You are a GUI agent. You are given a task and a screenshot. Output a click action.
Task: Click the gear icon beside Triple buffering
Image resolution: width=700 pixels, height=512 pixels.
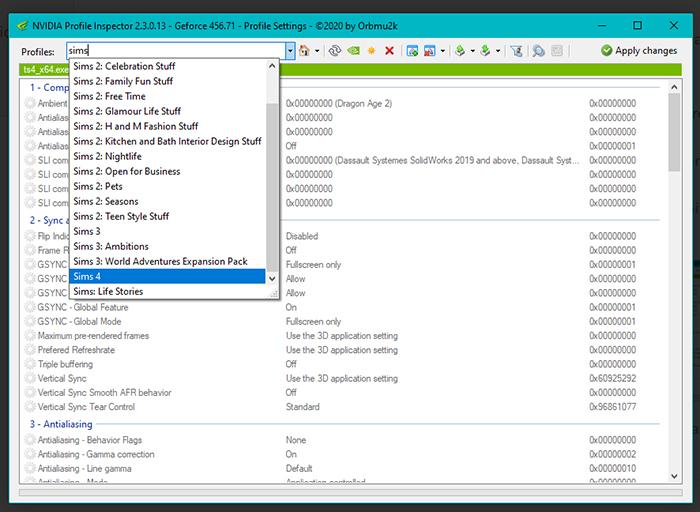(30, 364)
